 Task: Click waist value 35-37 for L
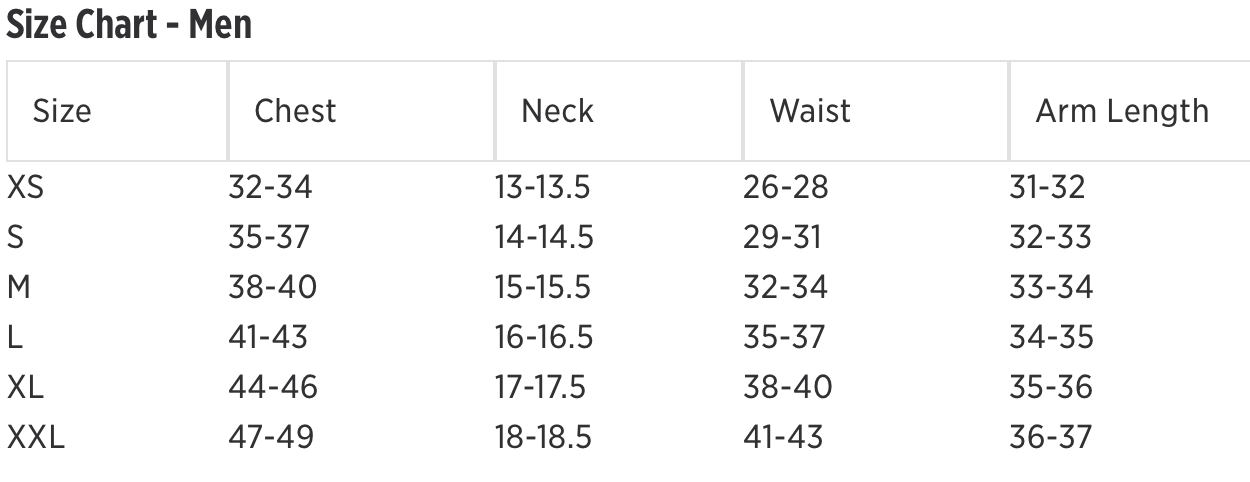[785, 337]
